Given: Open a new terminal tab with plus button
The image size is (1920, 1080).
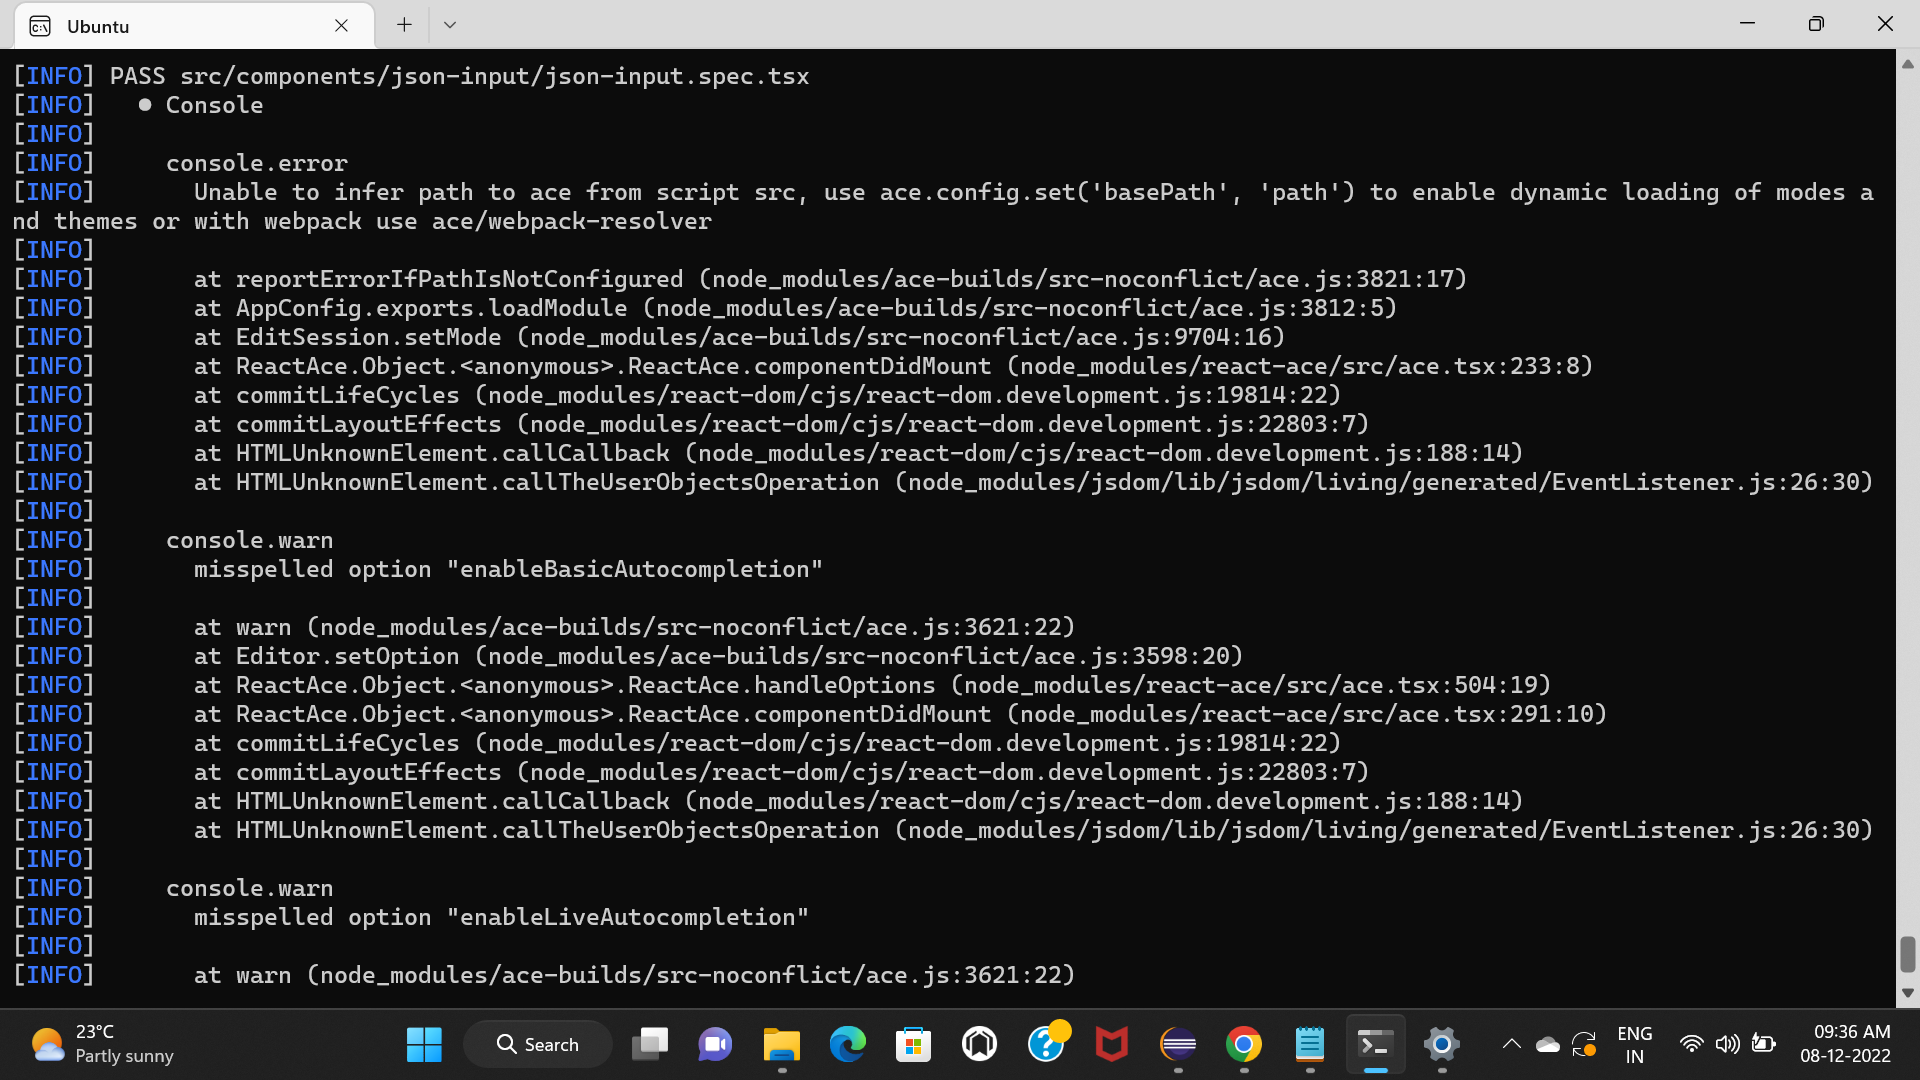Looking at the screenshot, I should [403, 24].
